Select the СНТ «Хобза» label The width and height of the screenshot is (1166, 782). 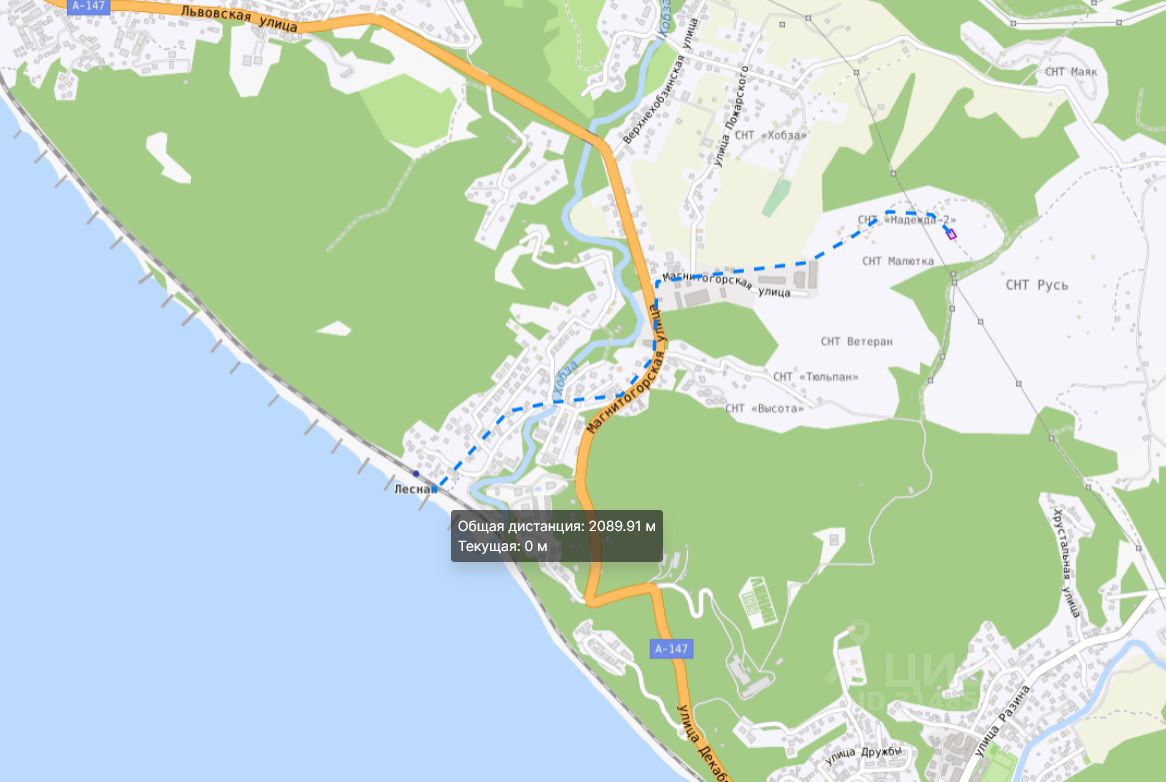click(x=770, y=135)
